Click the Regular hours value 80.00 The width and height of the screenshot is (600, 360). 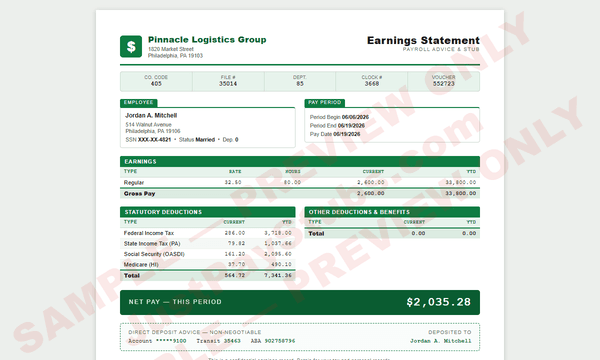click(292, 182)
